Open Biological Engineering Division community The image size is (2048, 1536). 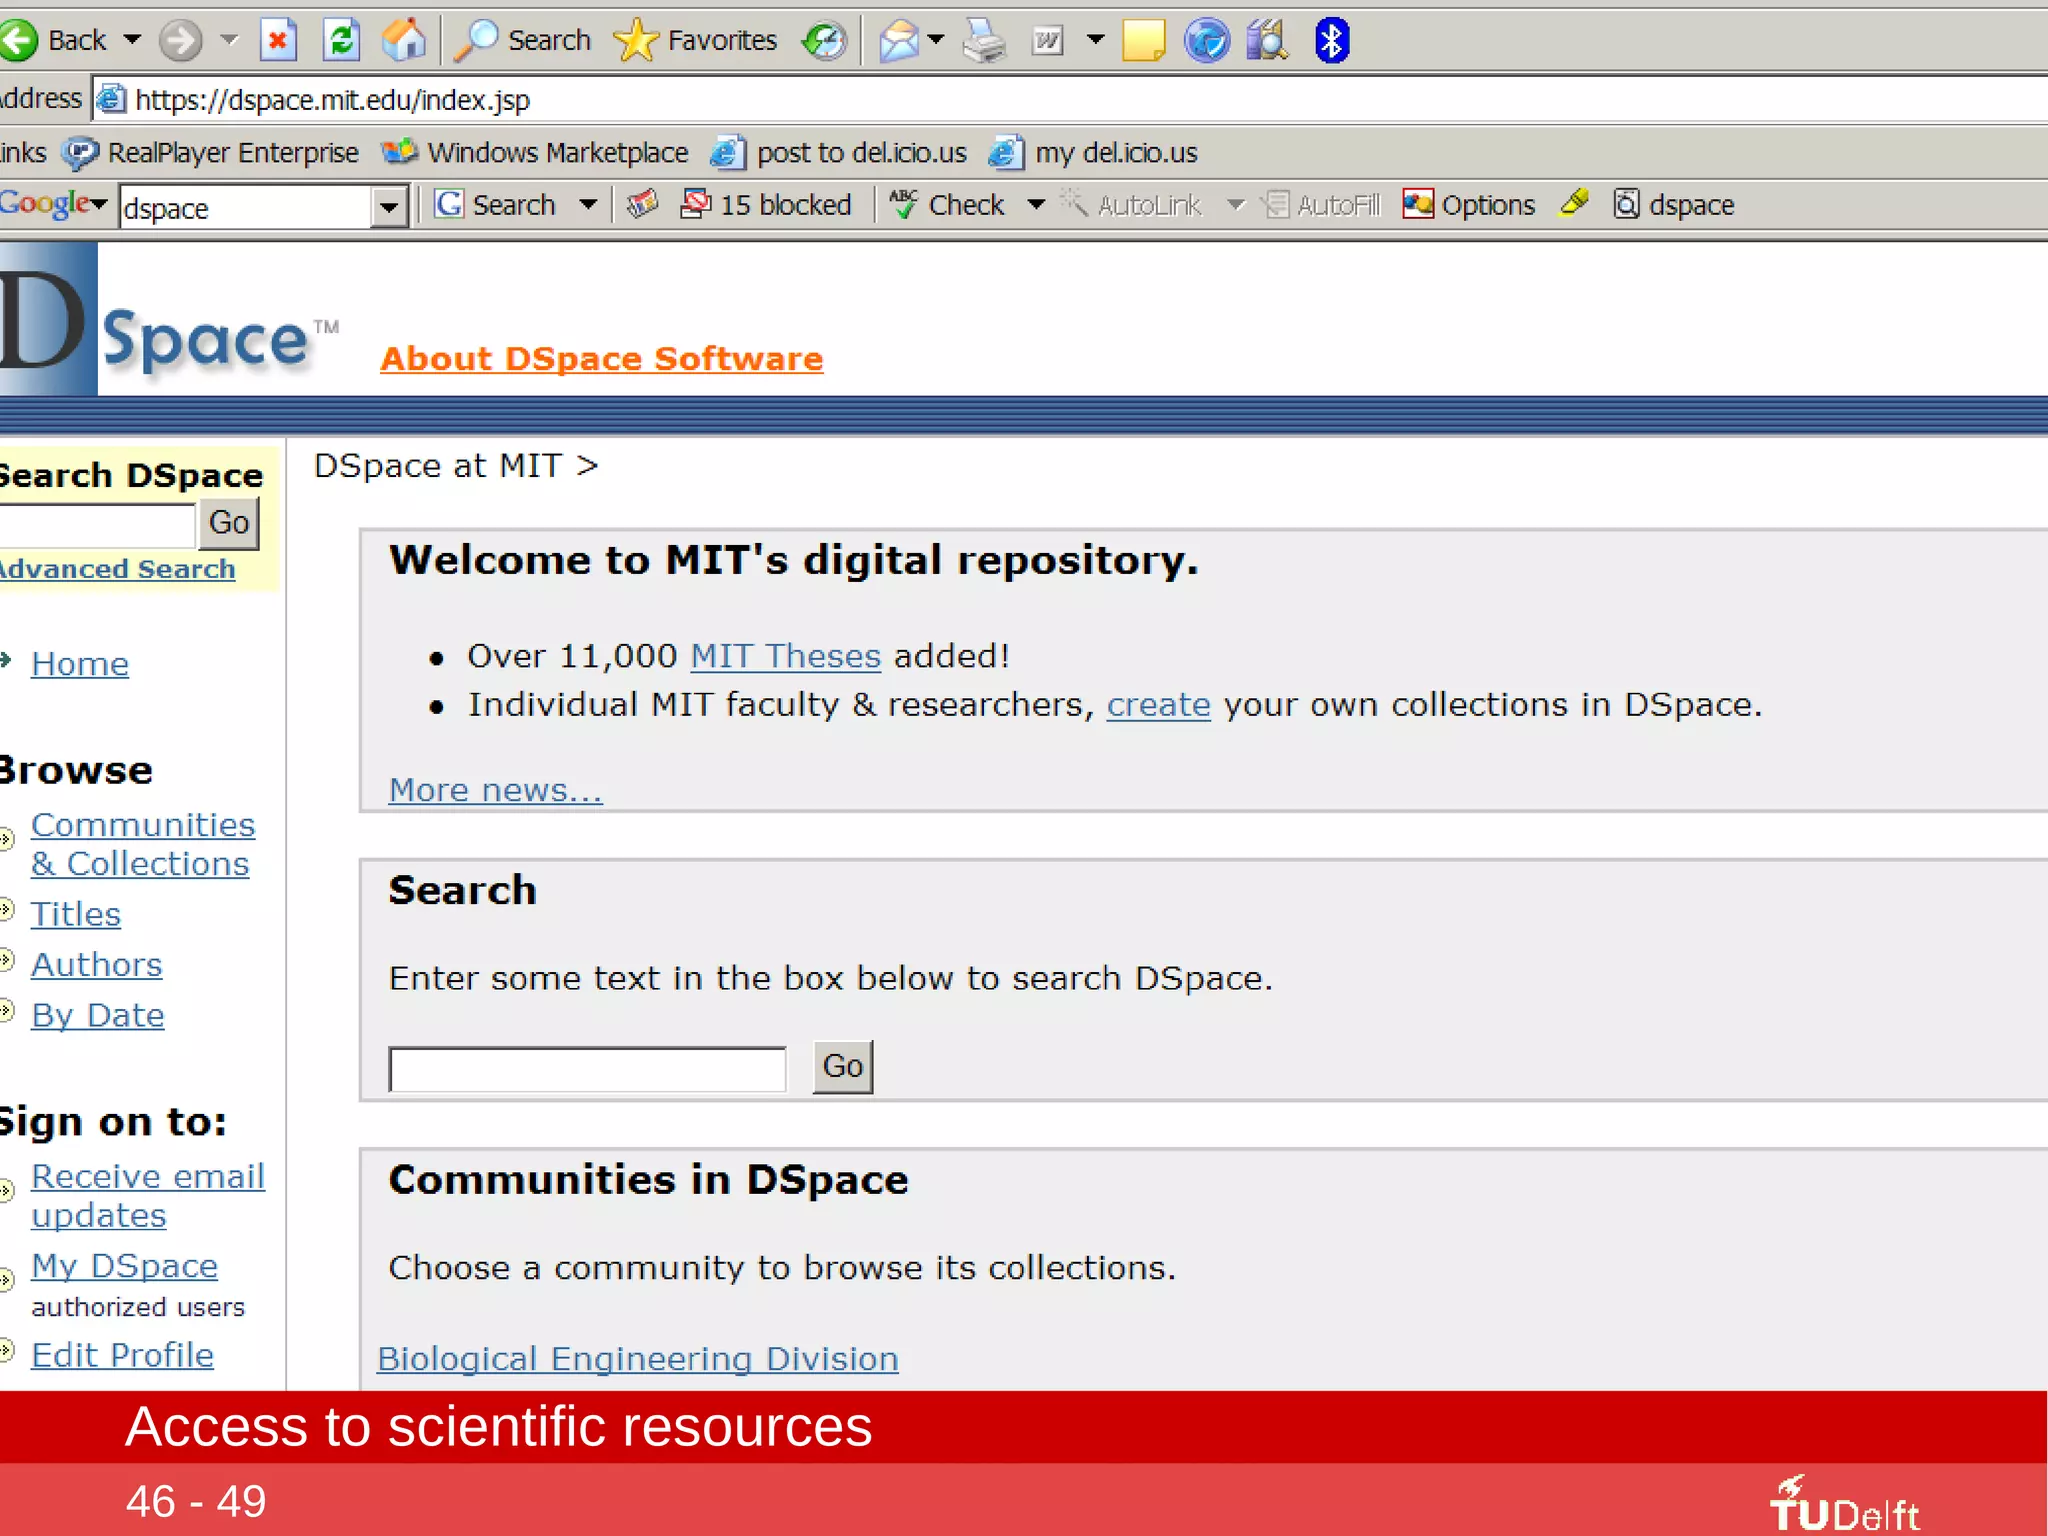638,1359
